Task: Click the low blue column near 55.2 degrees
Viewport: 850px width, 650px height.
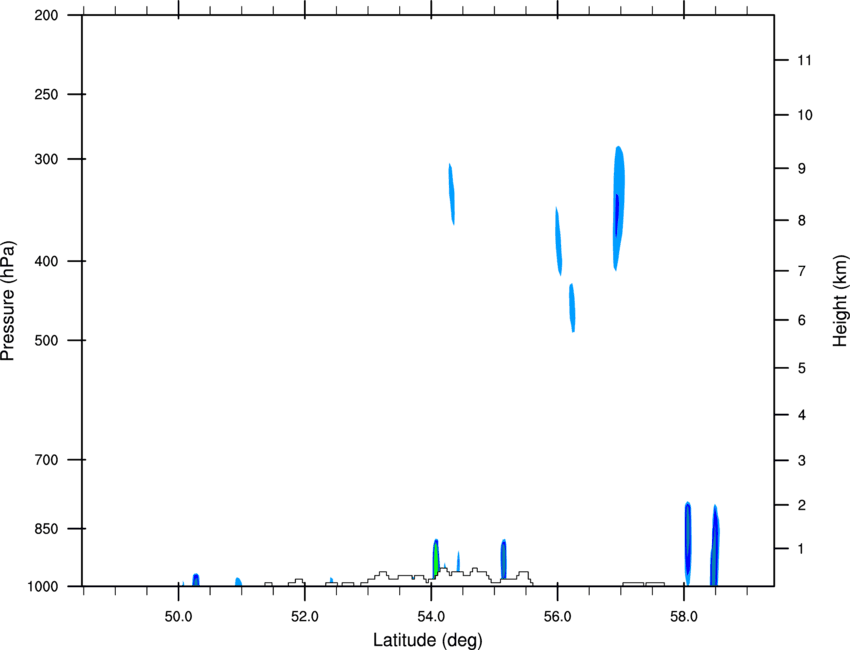Action: [504, 559]
